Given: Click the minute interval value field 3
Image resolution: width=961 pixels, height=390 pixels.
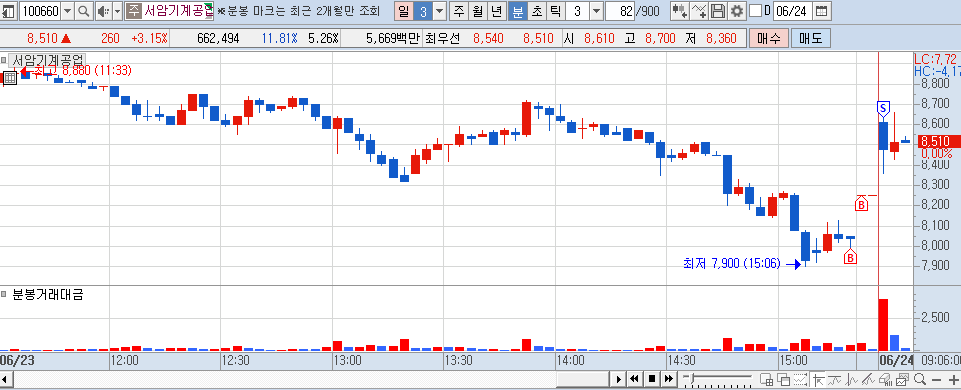Looking at the screenshot, I should point(577,11).
